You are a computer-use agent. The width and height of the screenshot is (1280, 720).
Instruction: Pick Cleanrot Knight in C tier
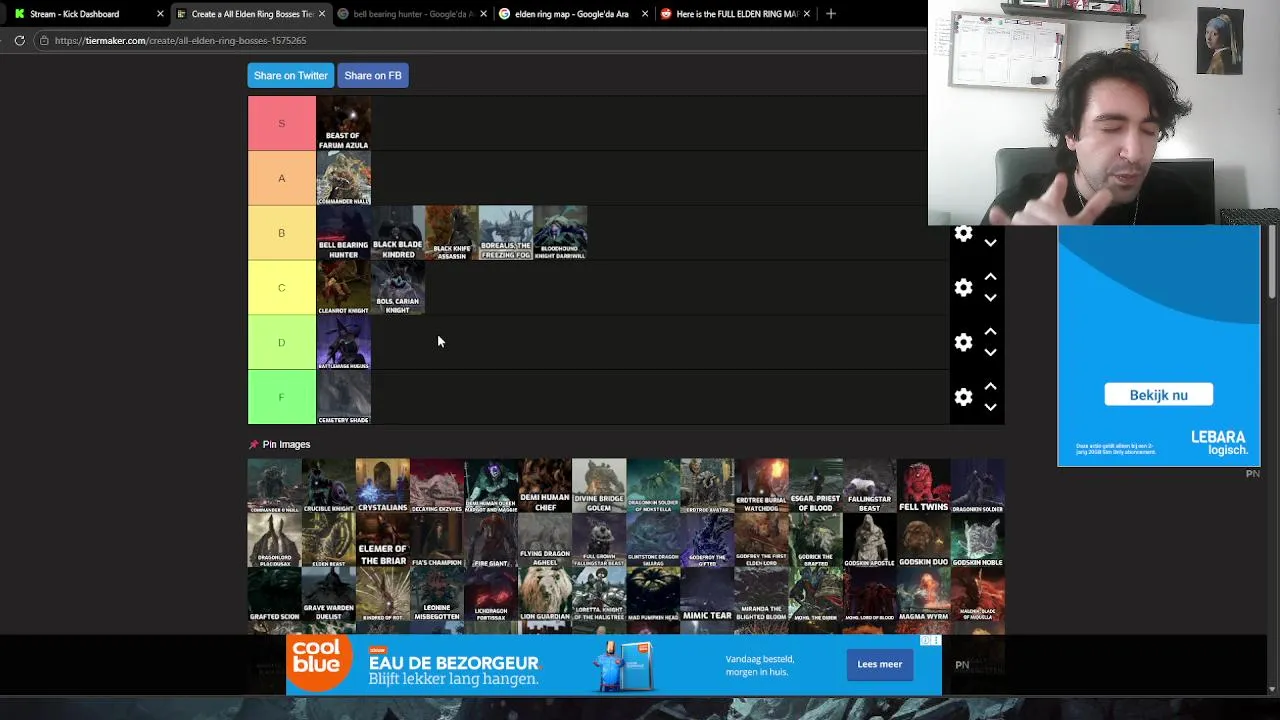(344, 288)
